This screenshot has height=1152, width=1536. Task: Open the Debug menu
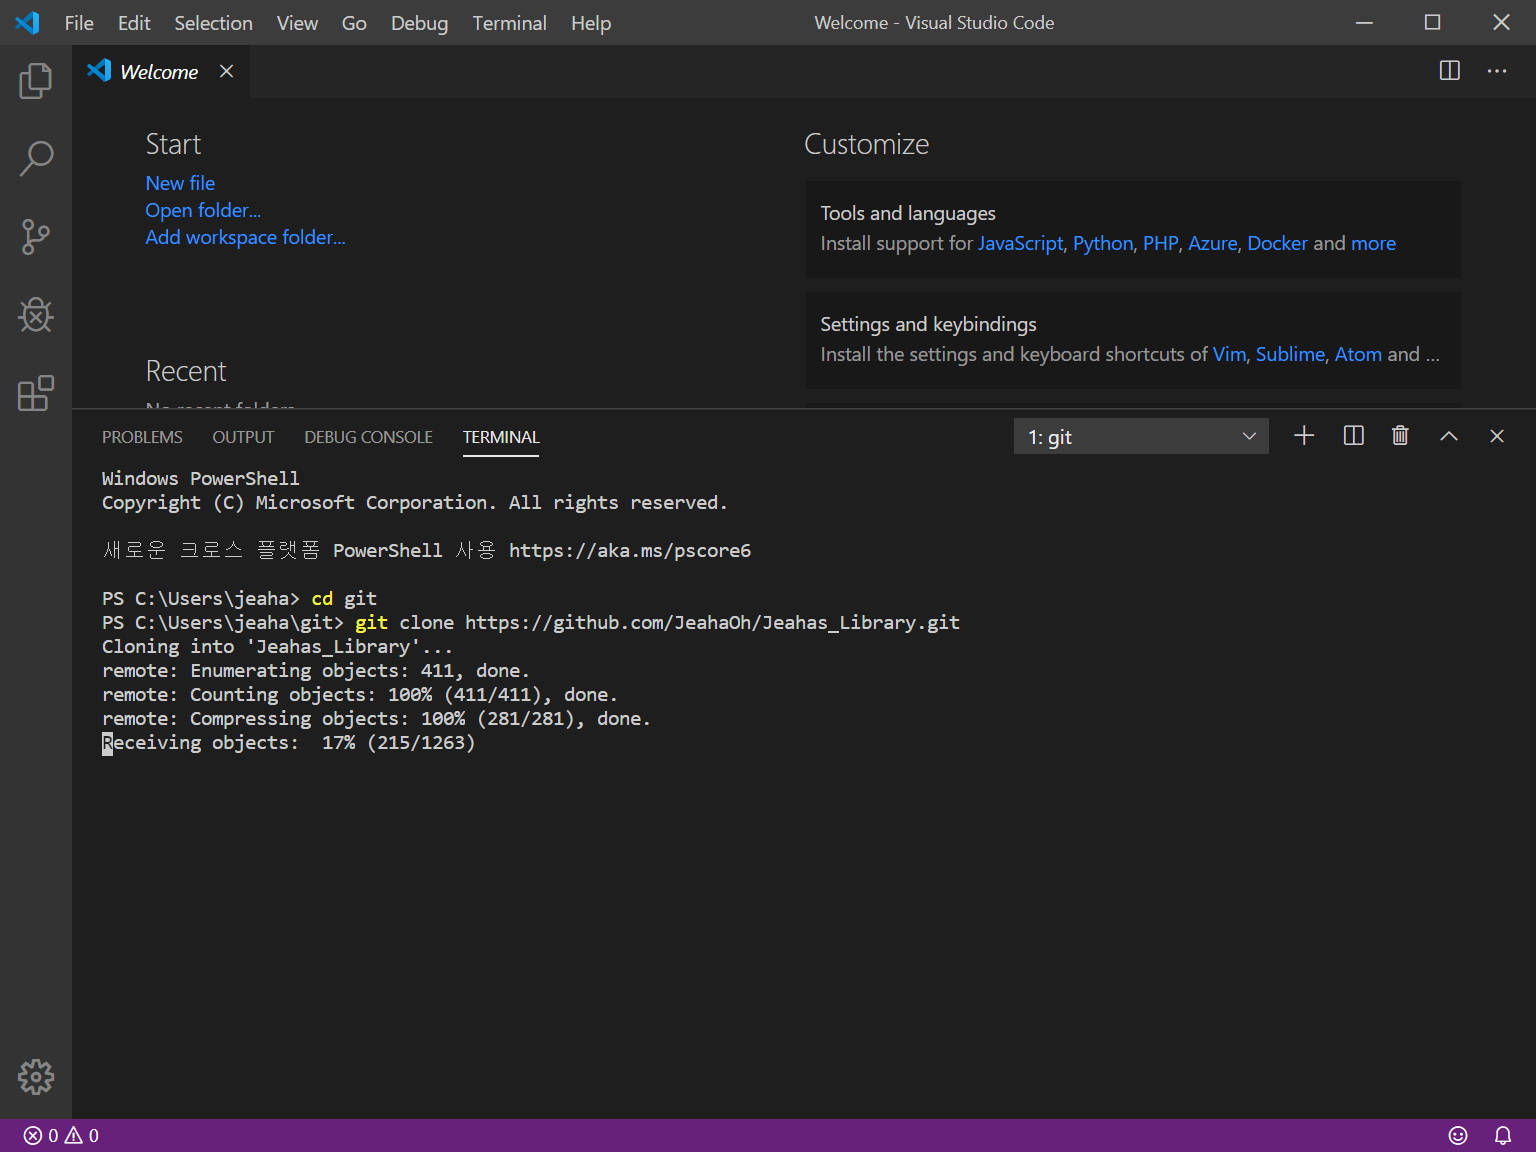pyautogui.click(x=419, y=23)
